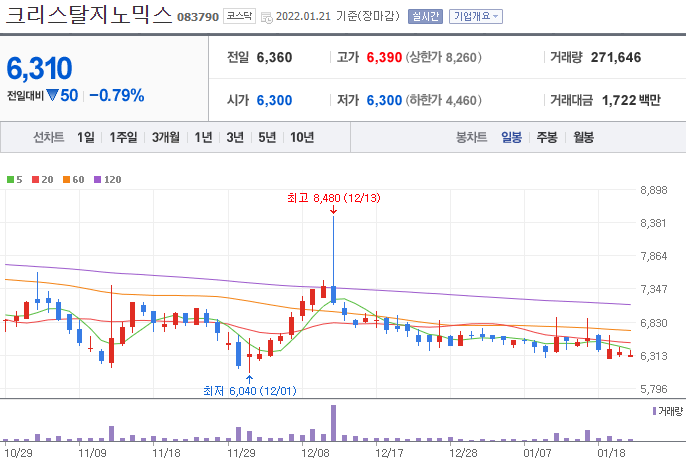Screen dimensions: 686x461
Task: Click the red 20-day moving average swatch
Action: [36, 179]
